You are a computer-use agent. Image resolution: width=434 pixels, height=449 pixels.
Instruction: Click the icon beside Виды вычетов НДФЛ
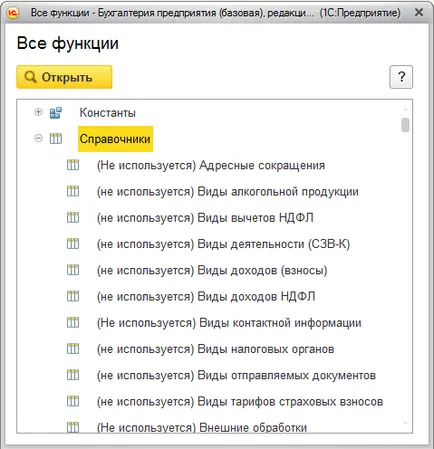[73, 217]
